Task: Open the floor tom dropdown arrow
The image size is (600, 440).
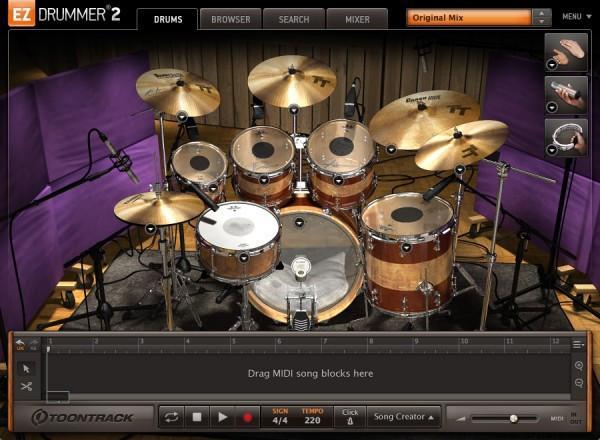Action: click(406, 248)
